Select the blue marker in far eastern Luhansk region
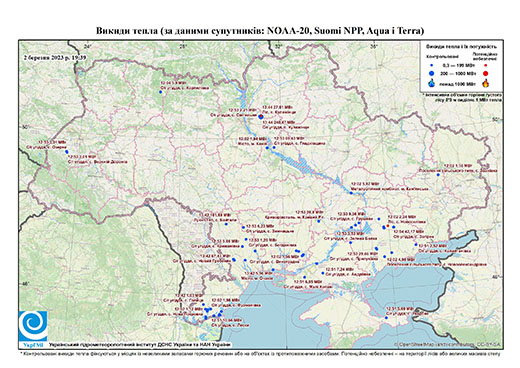Screen dimensions: 520x368 438,175
